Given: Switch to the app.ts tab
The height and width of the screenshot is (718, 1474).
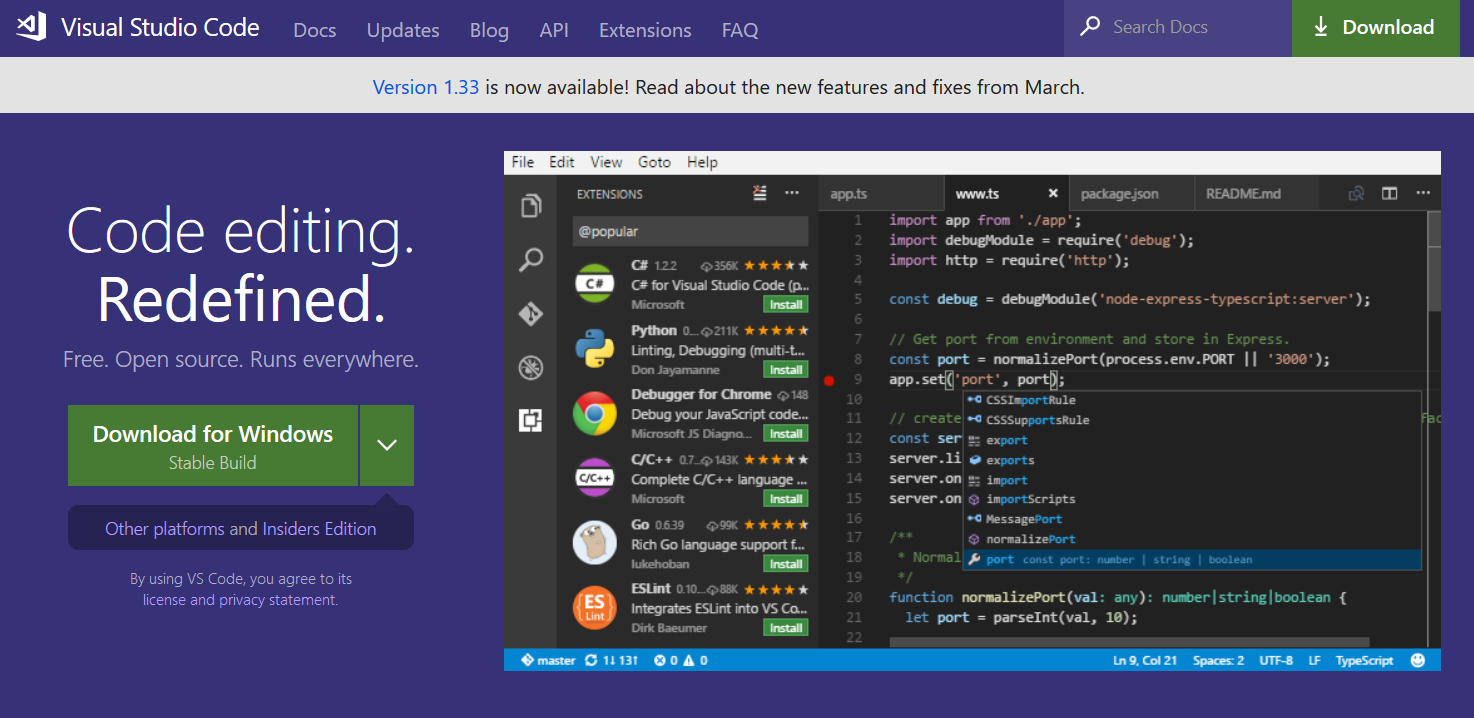Looking at the screenshot, I should (x=880, y=193).
